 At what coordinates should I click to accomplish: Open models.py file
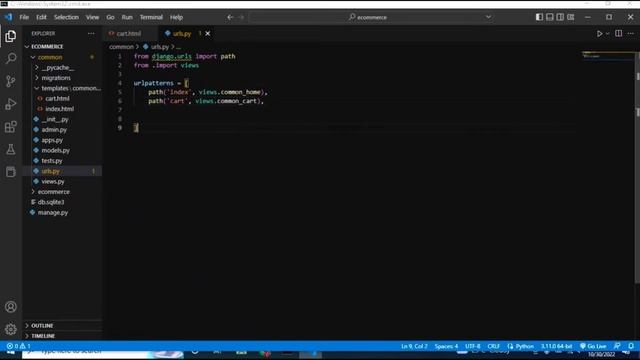(x=55, y=150)
